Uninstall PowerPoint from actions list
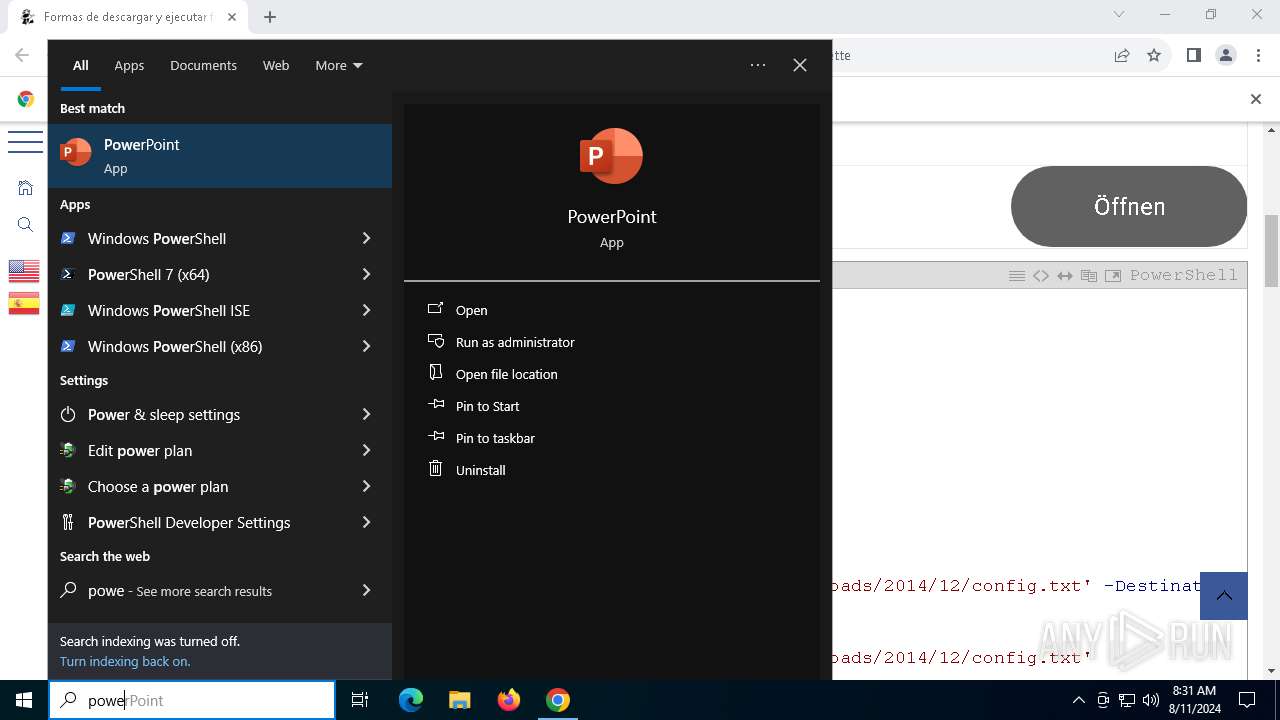1280x720 pixels. 480,470
